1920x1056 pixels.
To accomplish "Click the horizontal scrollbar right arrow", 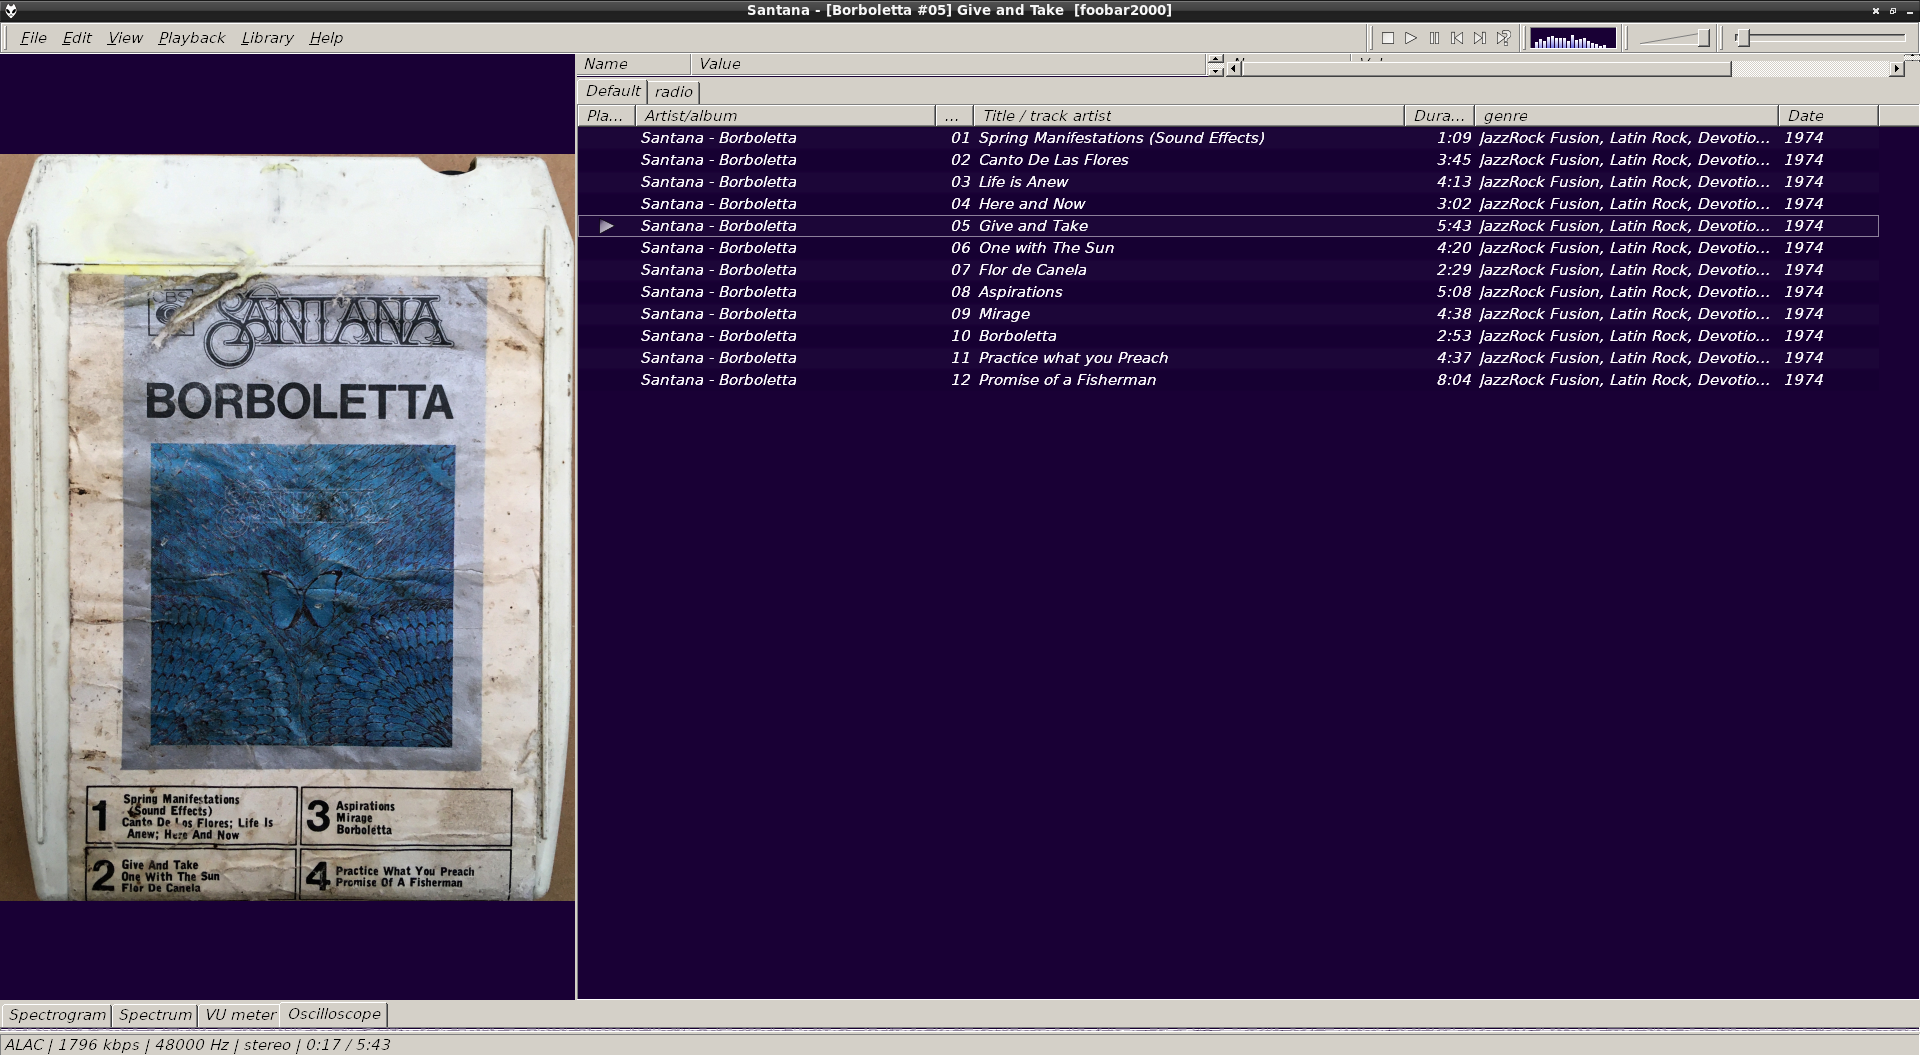I will pos(1897,69).
